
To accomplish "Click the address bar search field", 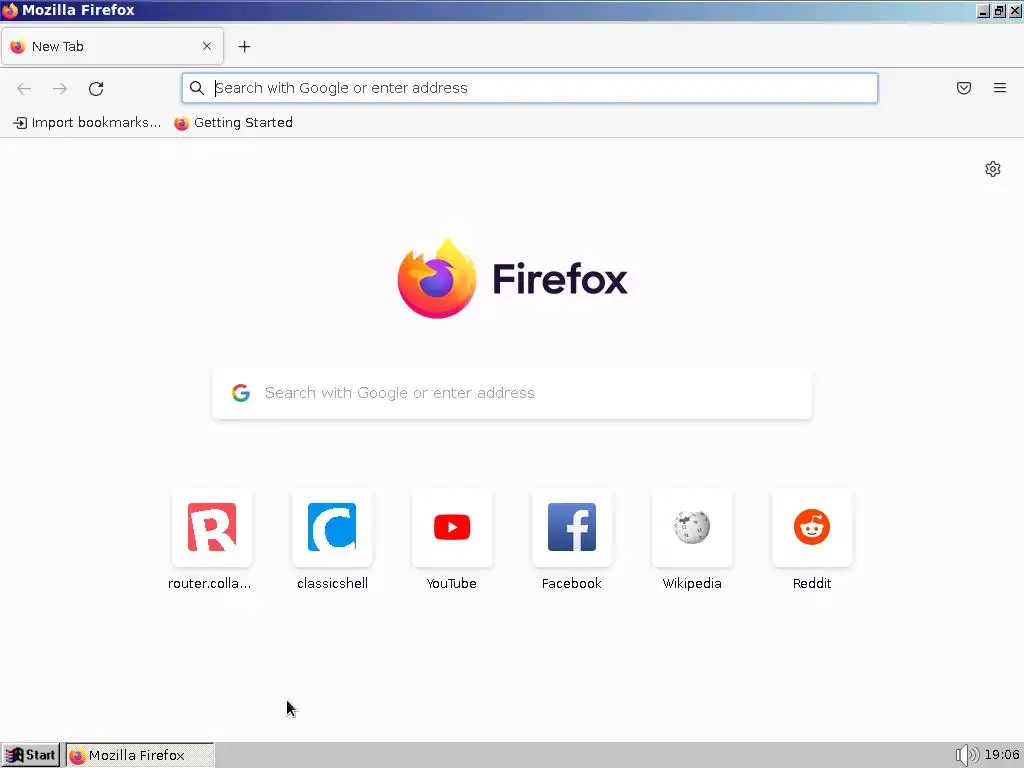I will click(530, 88).
